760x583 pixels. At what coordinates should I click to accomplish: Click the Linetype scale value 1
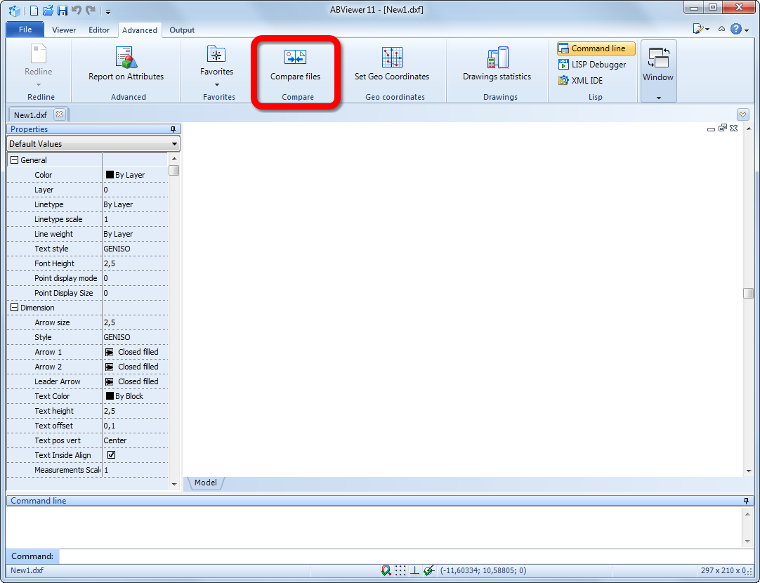136,219
